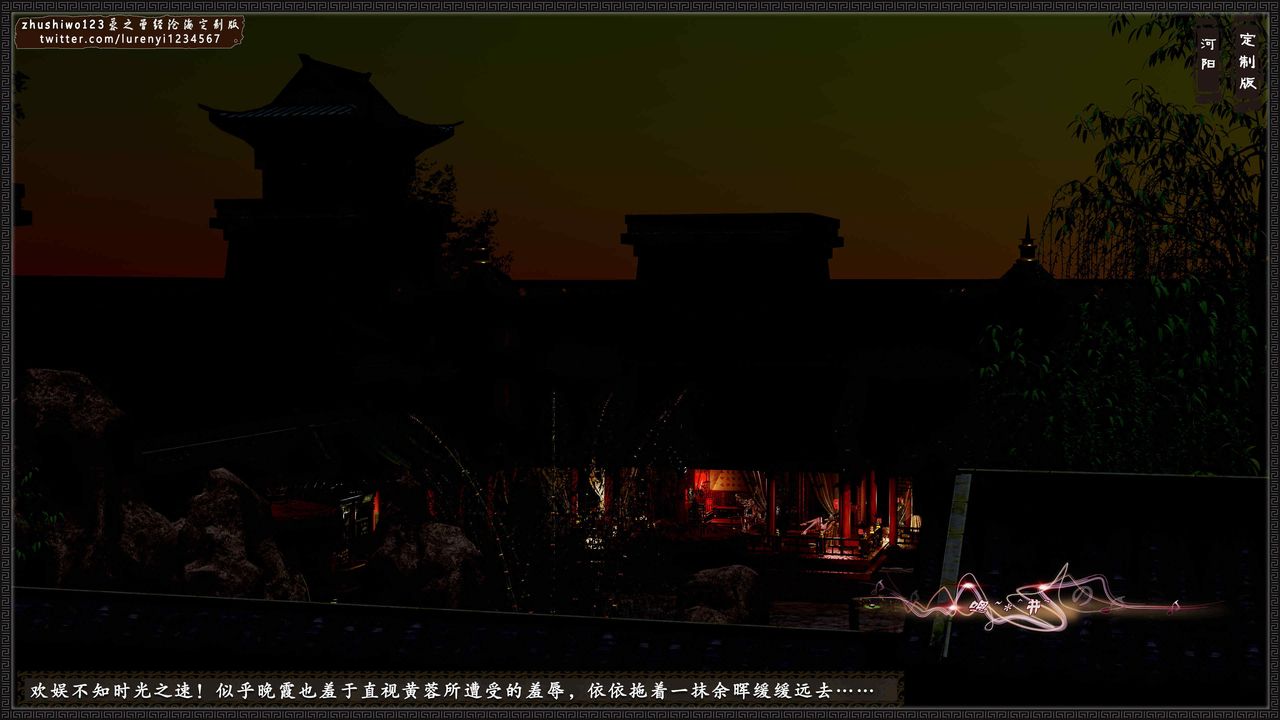Click the boulder in front of pavilion

[725, 588]
